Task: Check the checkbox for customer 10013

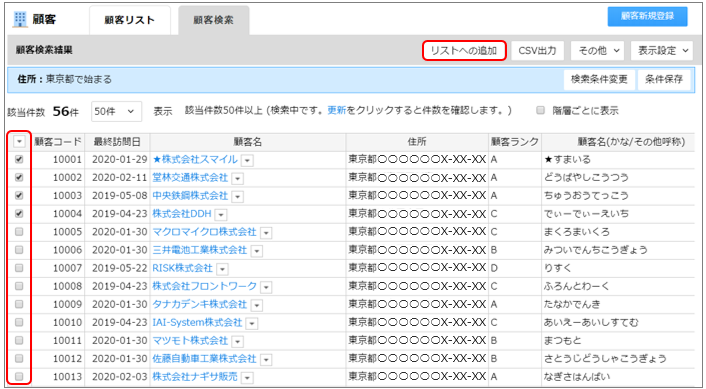Action: (x=19, y=376)
